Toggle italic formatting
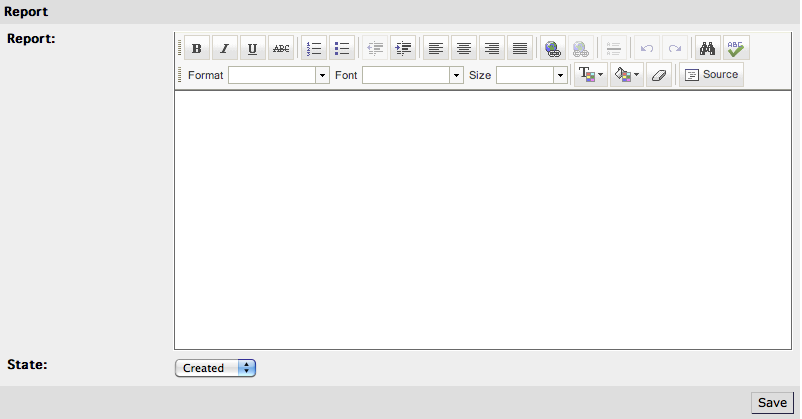Screen dimensions: 802x419 (225, 48)
